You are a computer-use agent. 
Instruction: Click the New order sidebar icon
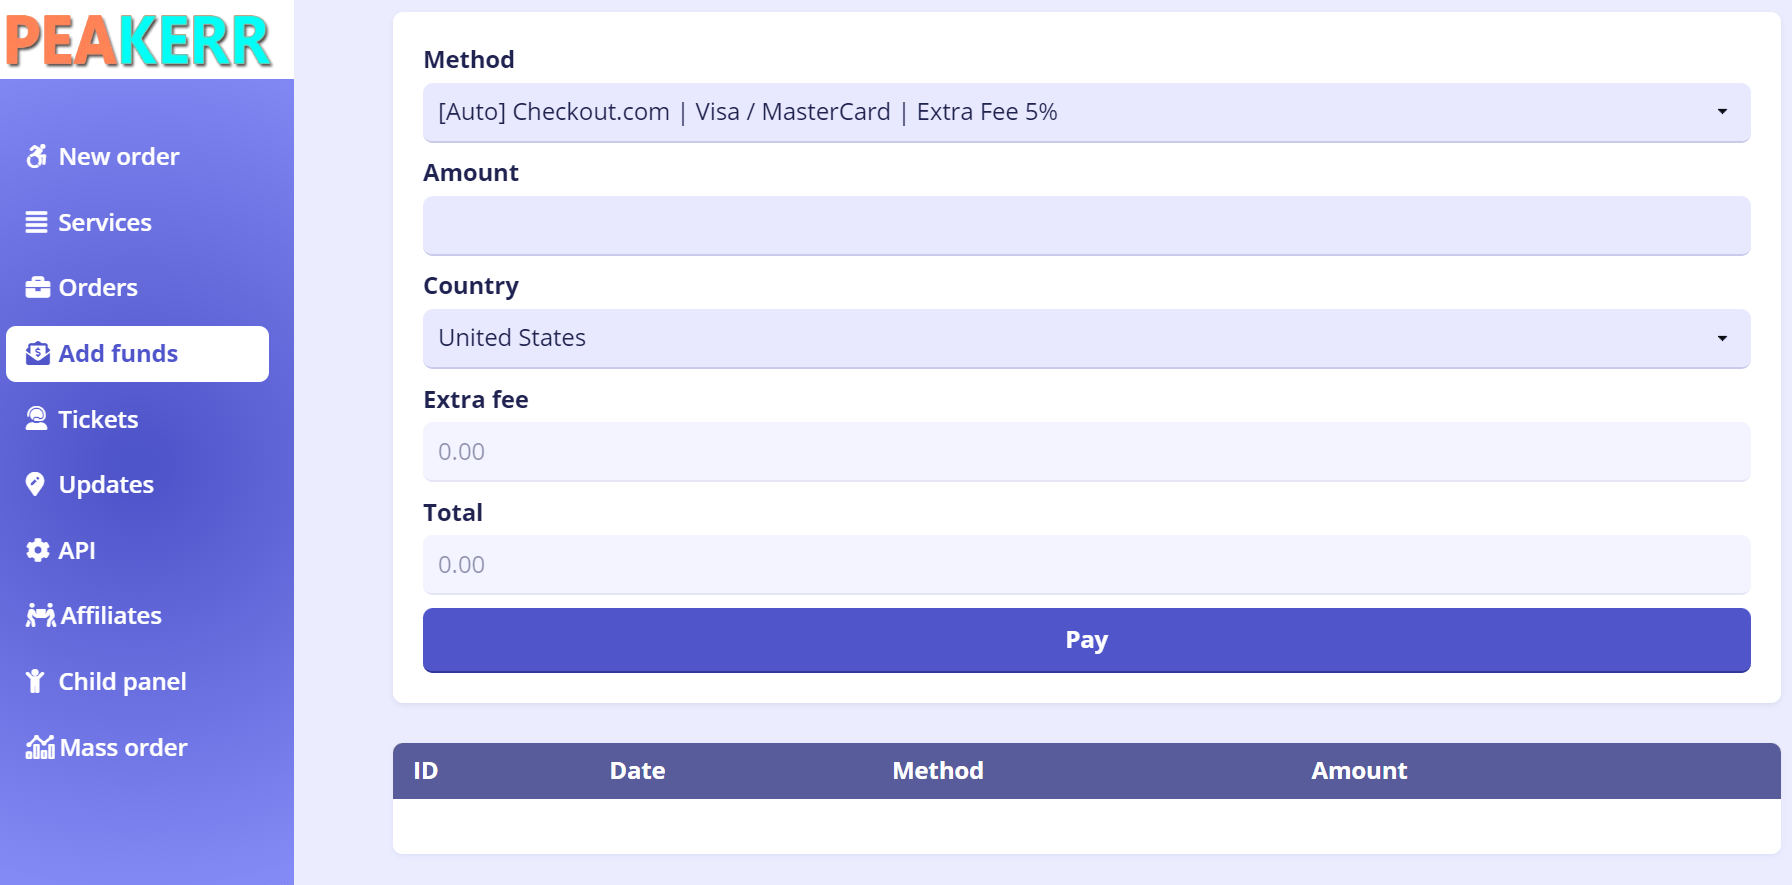[37, 157]
